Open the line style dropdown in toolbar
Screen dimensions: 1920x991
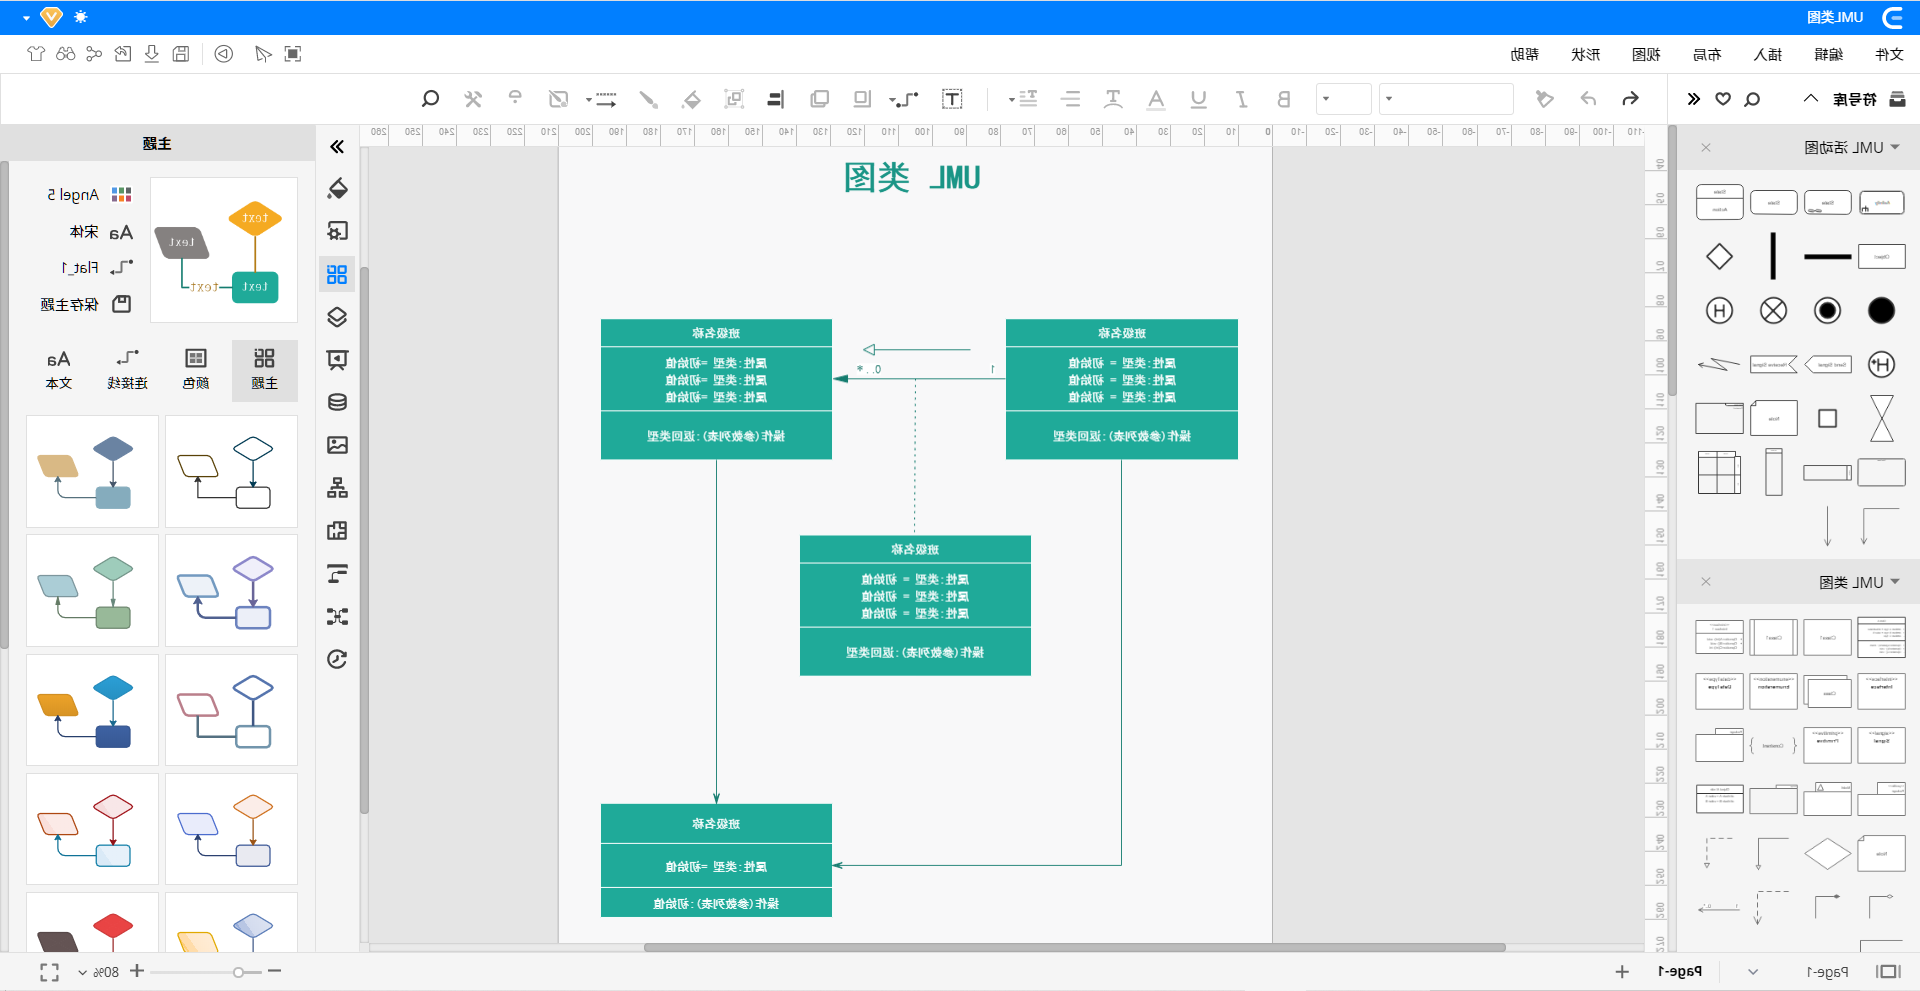[x=601, y=98]
